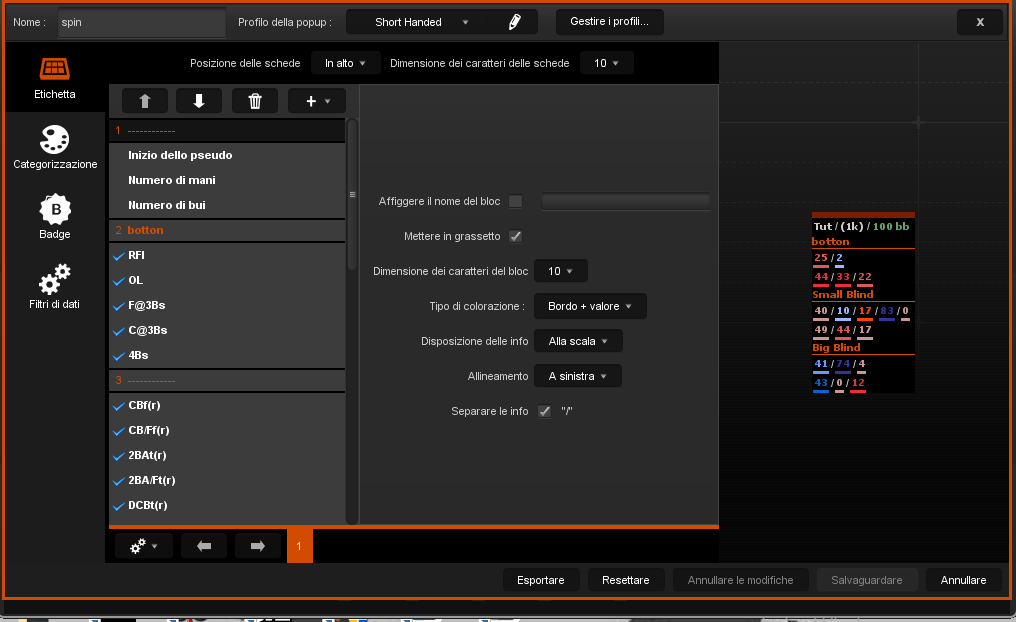Move the selected item up
Viewport: 1016px width, 622px height.
pyautogui.click(x=144, y=101)
